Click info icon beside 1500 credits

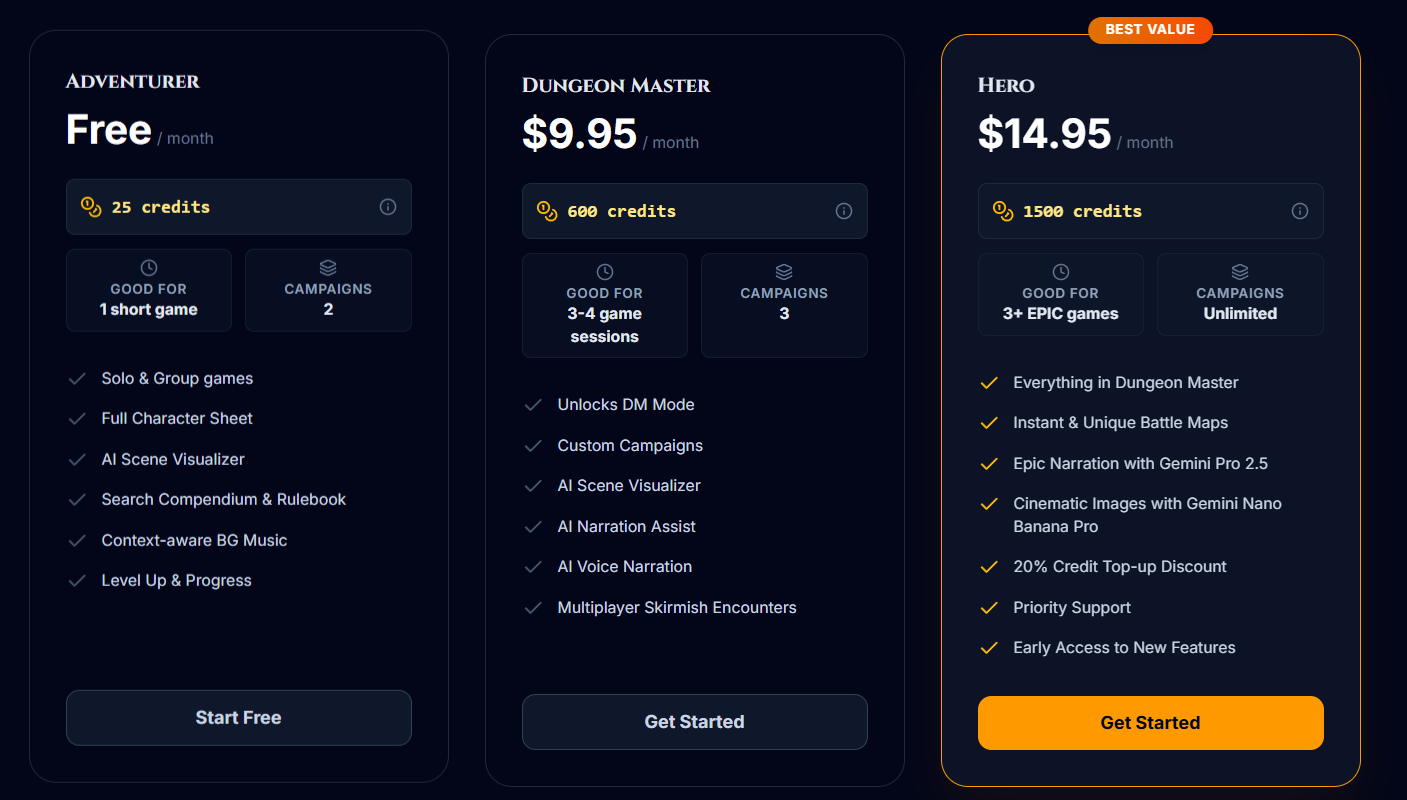pos(1300,211)
